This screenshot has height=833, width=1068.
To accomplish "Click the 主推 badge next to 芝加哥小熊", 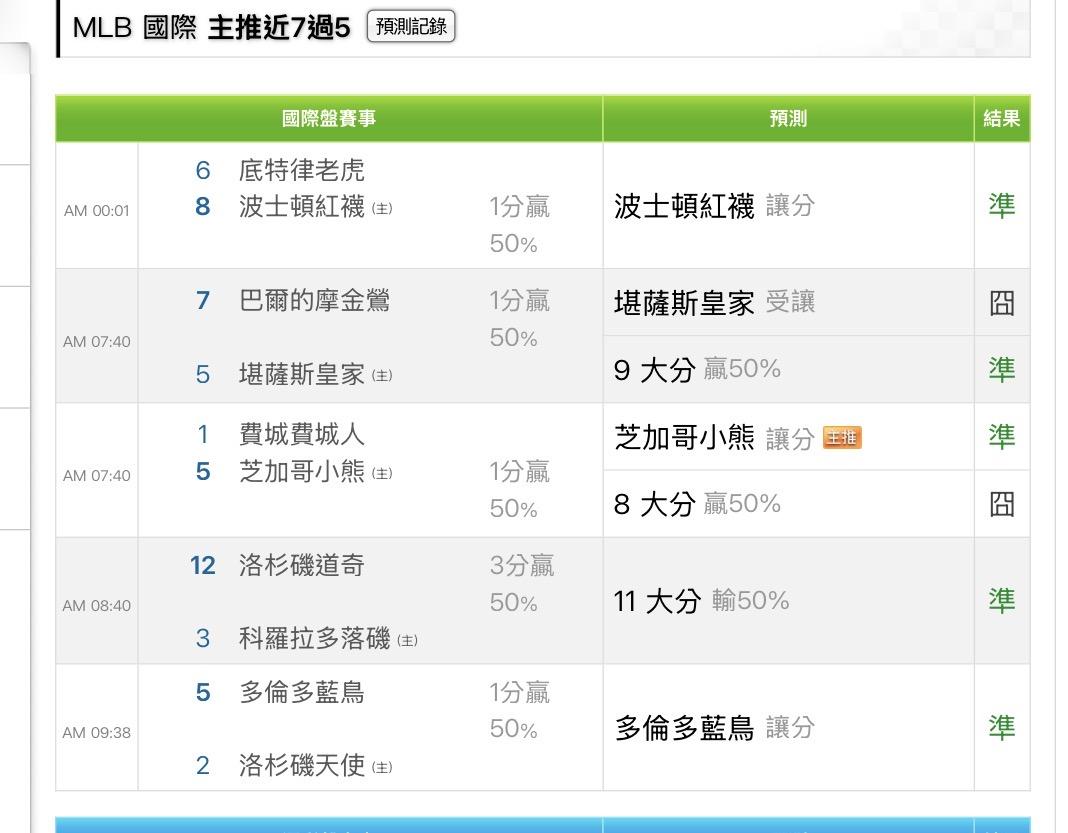I will point(841,437).
